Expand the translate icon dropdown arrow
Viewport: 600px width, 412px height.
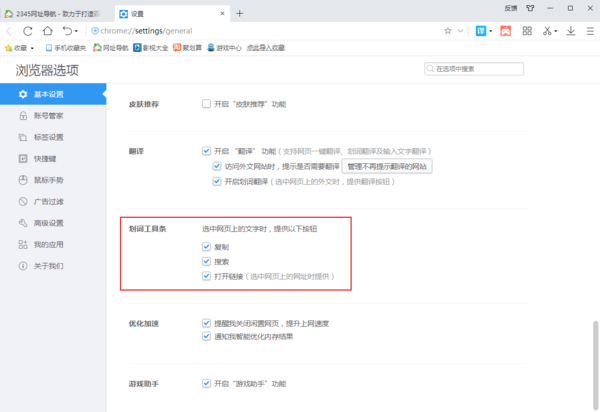click(x=491, y=31)
